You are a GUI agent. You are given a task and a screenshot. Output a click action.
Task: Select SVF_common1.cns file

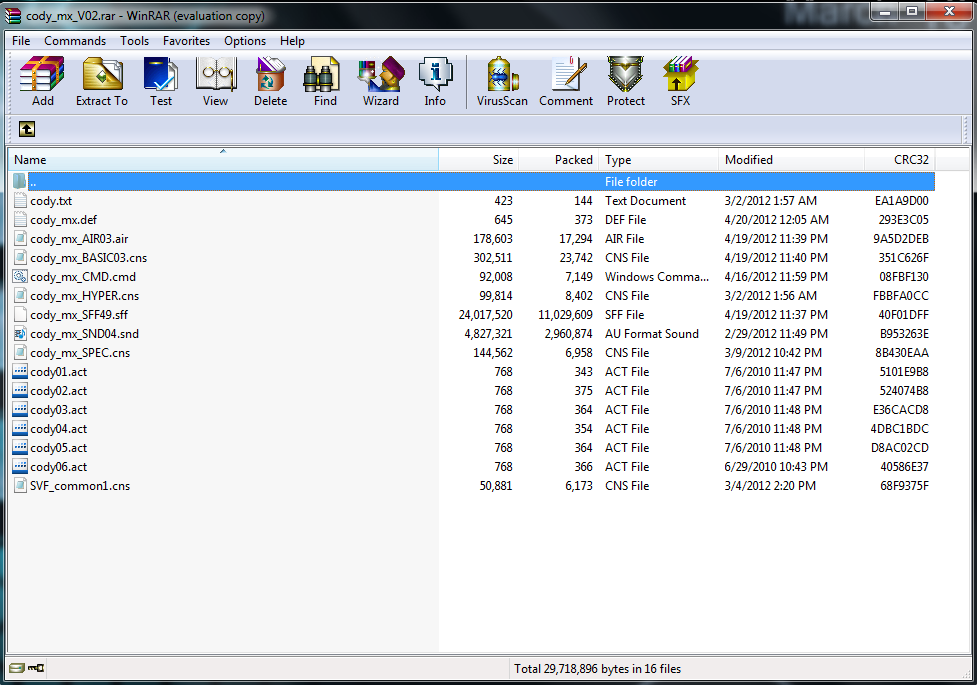click(80, 486)
